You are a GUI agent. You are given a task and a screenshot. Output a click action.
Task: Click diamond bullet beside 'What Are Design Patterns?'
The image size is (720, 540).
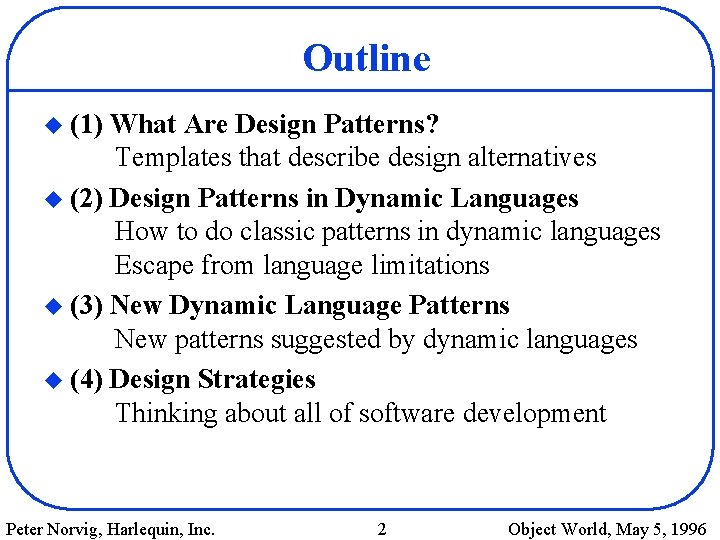(x=54, y=125)
